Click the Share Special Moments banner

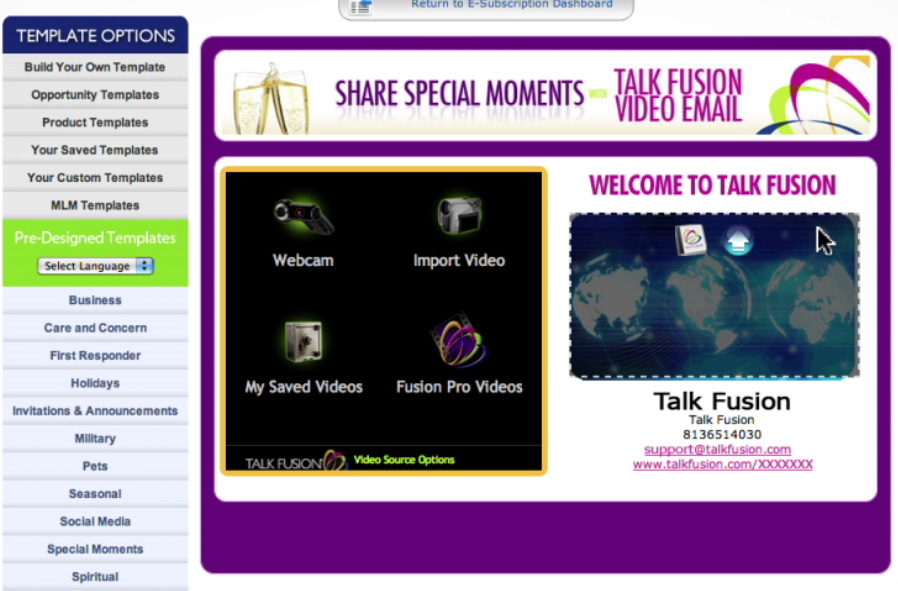coord(545,95)
